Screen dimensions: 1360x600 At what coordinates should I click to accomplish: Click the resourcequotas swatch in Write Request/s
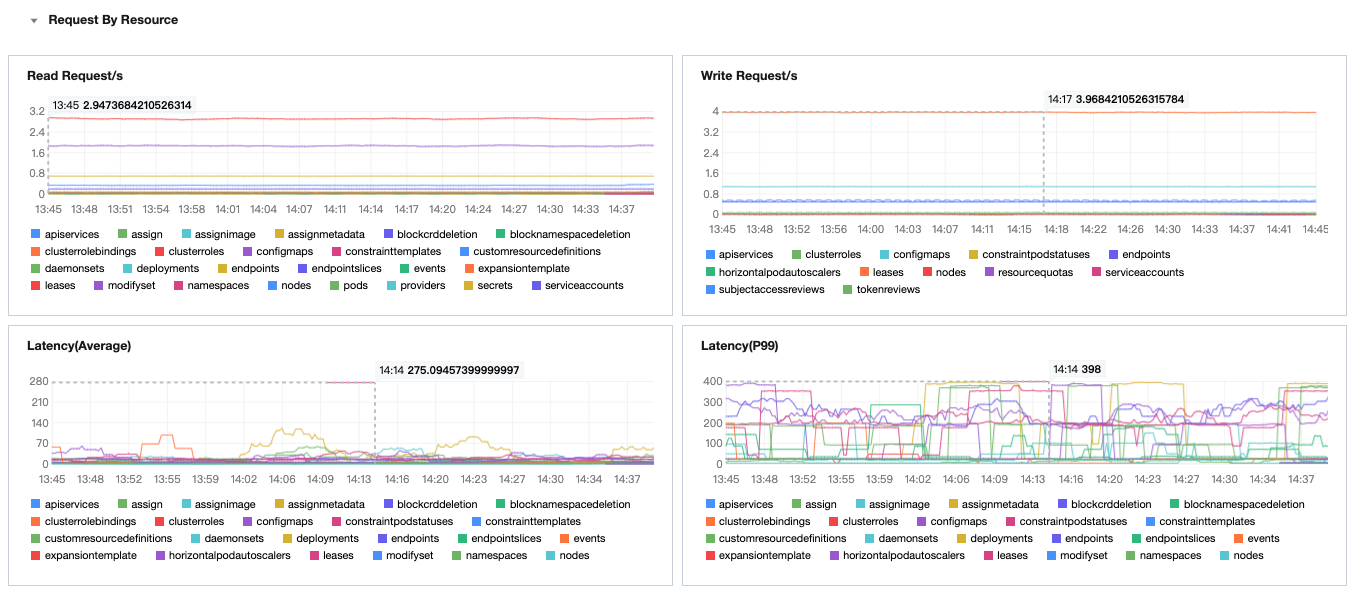[990, 272]
